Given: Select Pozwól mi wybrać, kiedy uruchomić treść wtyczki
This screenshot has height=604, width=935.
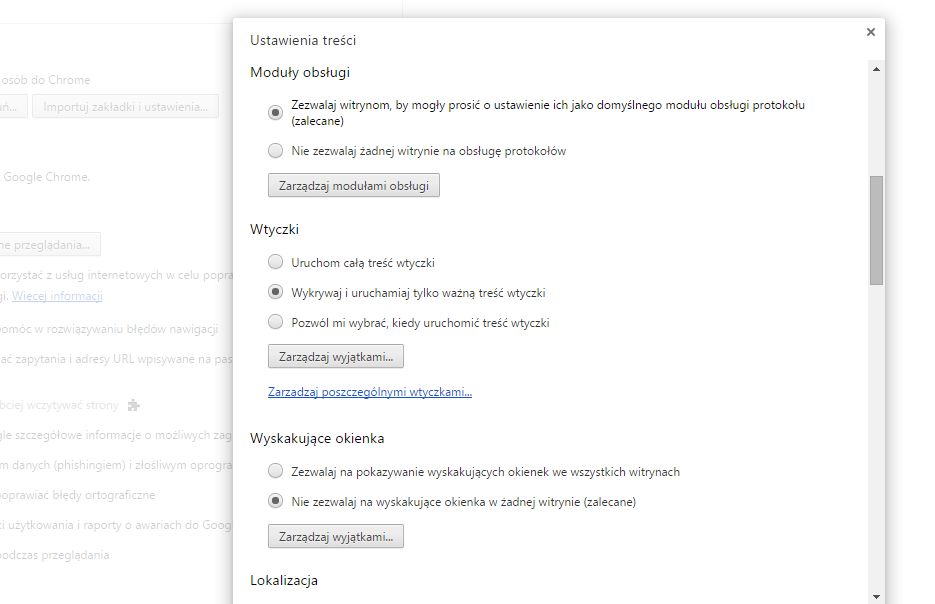Looking at the screenshot, I should [x=275, y=322].
